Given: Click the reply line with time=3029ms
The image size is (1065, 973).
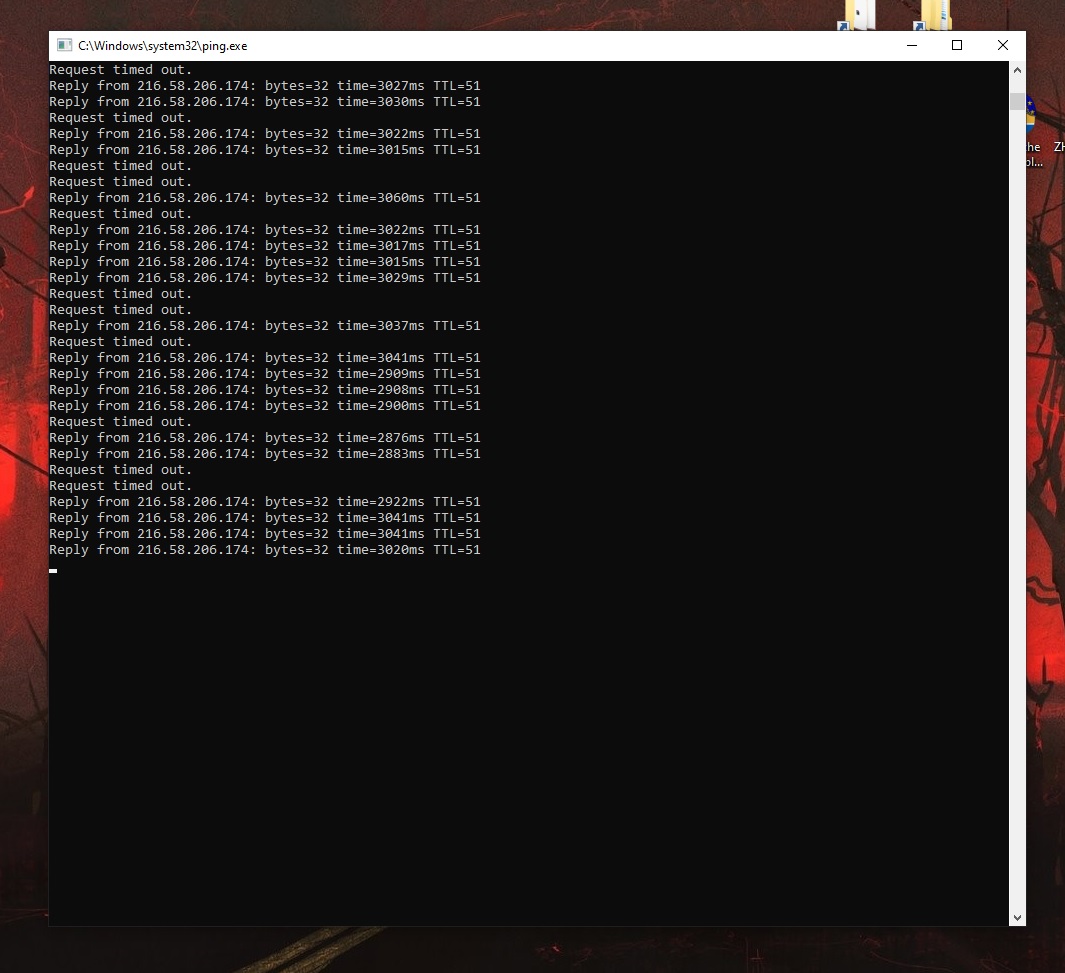Looking at the screenshot, I should (265, 278).
